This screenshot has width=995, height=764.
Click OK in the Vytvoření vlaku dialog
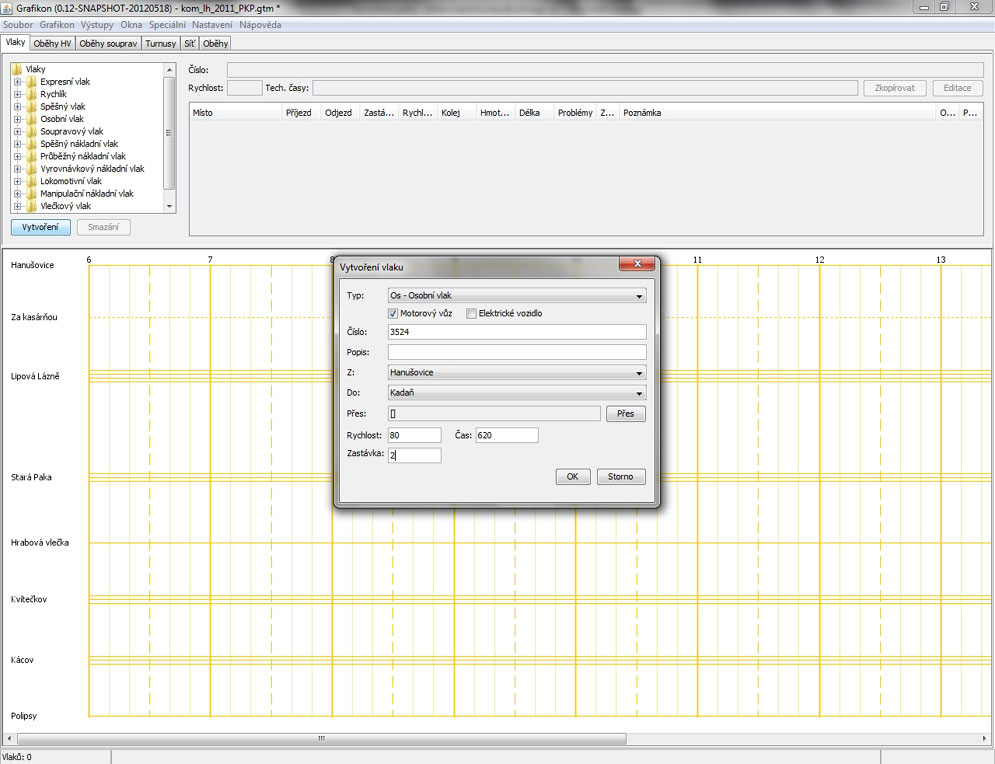tap(573, 477)
